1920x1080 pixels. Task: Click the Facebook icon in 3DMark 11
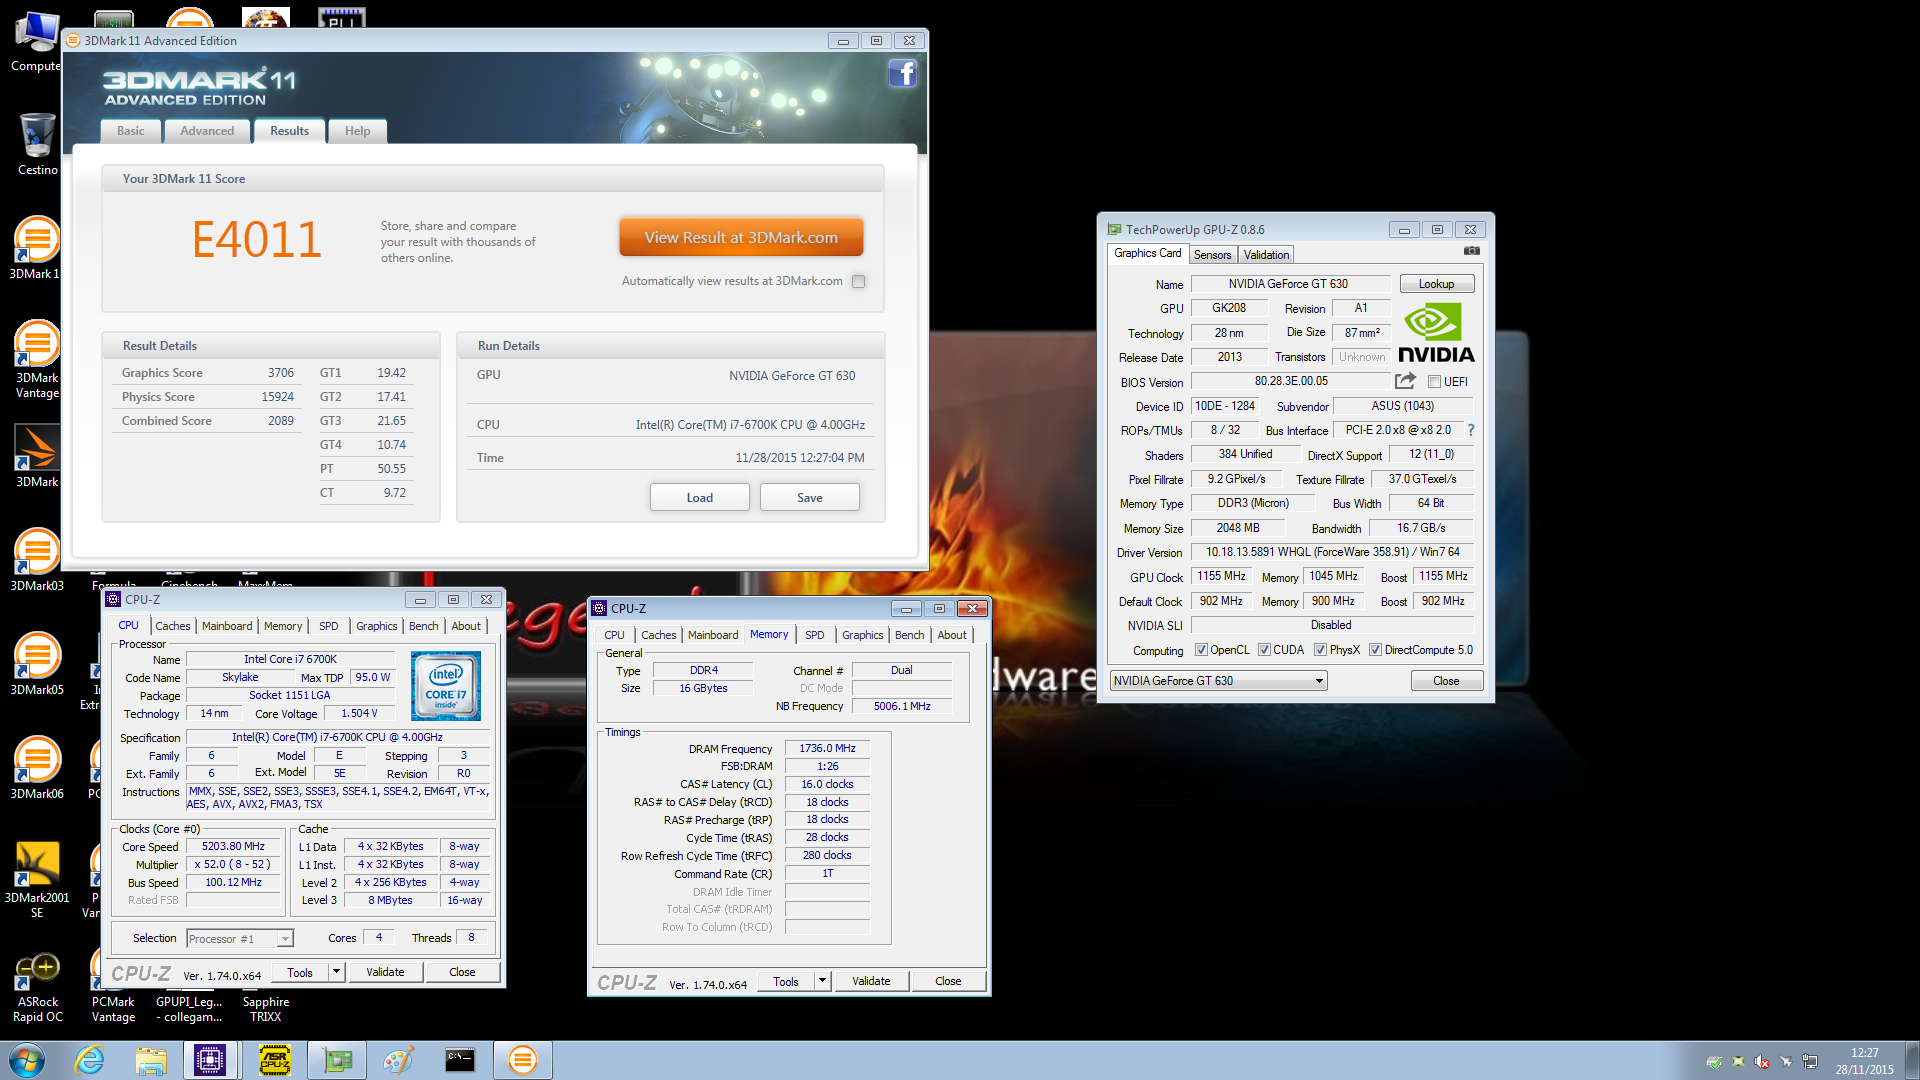pos(902,73)
